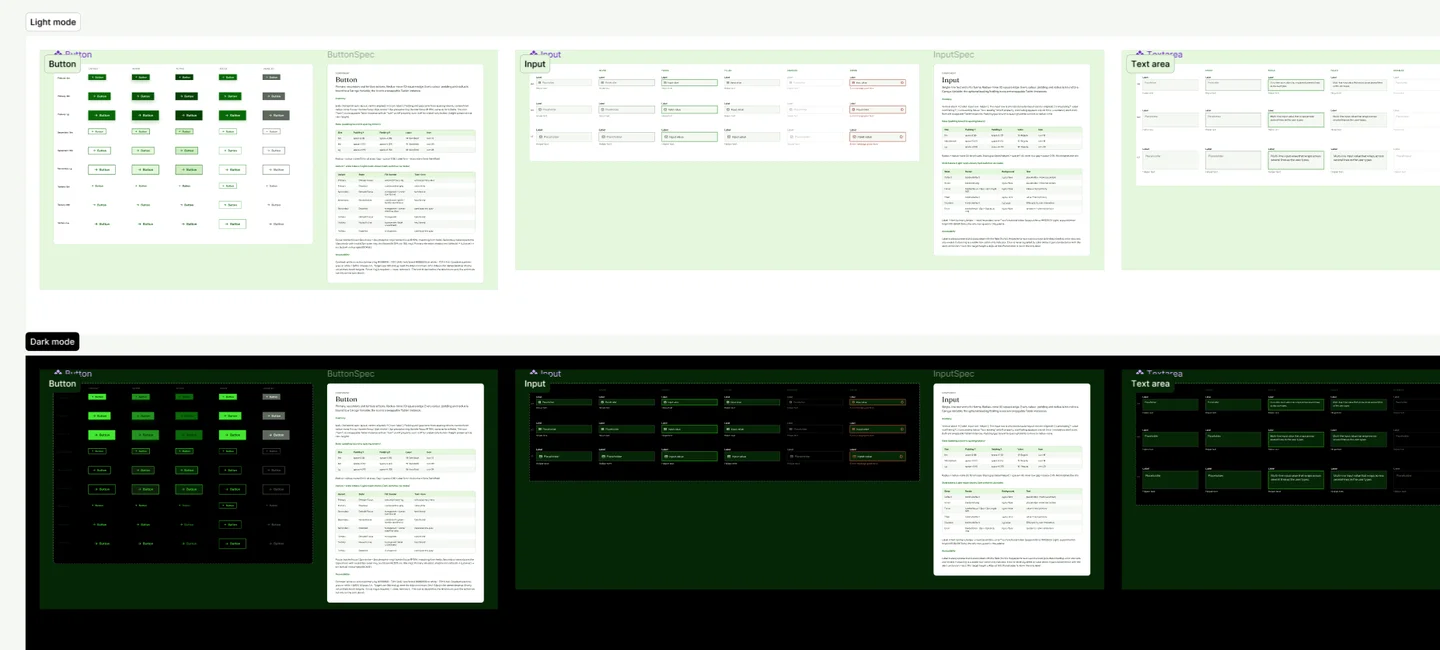The height and width of the screenshot is (650, 1440).
Task: Select the Input section tag in Light mode
Action: [535, 64]
